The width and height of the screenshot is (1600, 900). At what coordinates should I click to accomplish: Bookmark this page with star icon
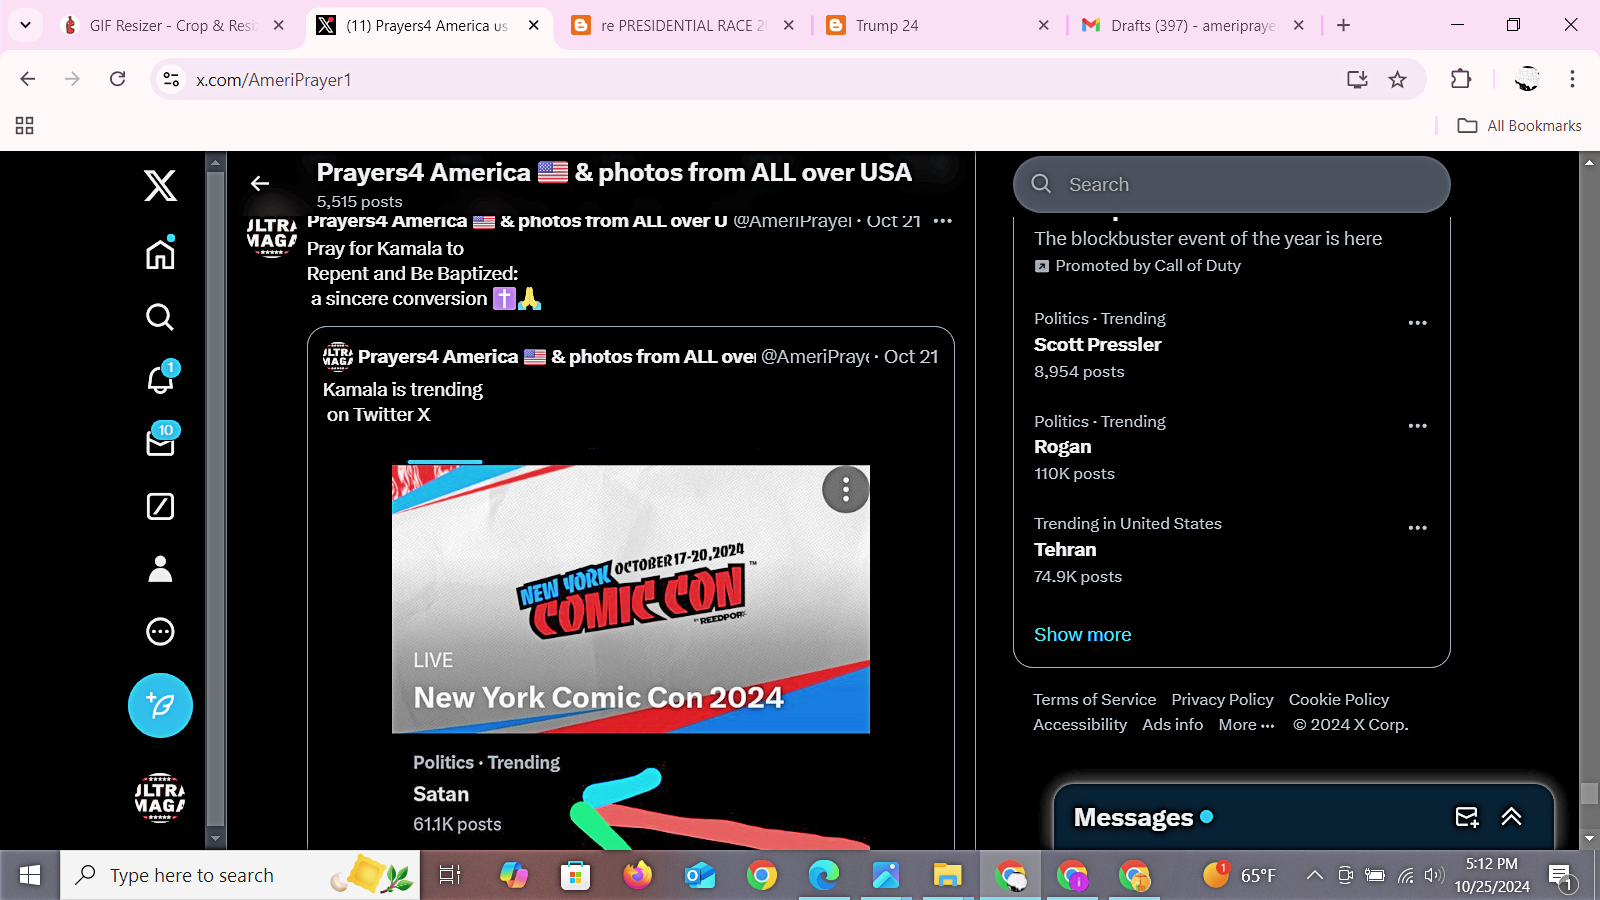coord(1398,80)
